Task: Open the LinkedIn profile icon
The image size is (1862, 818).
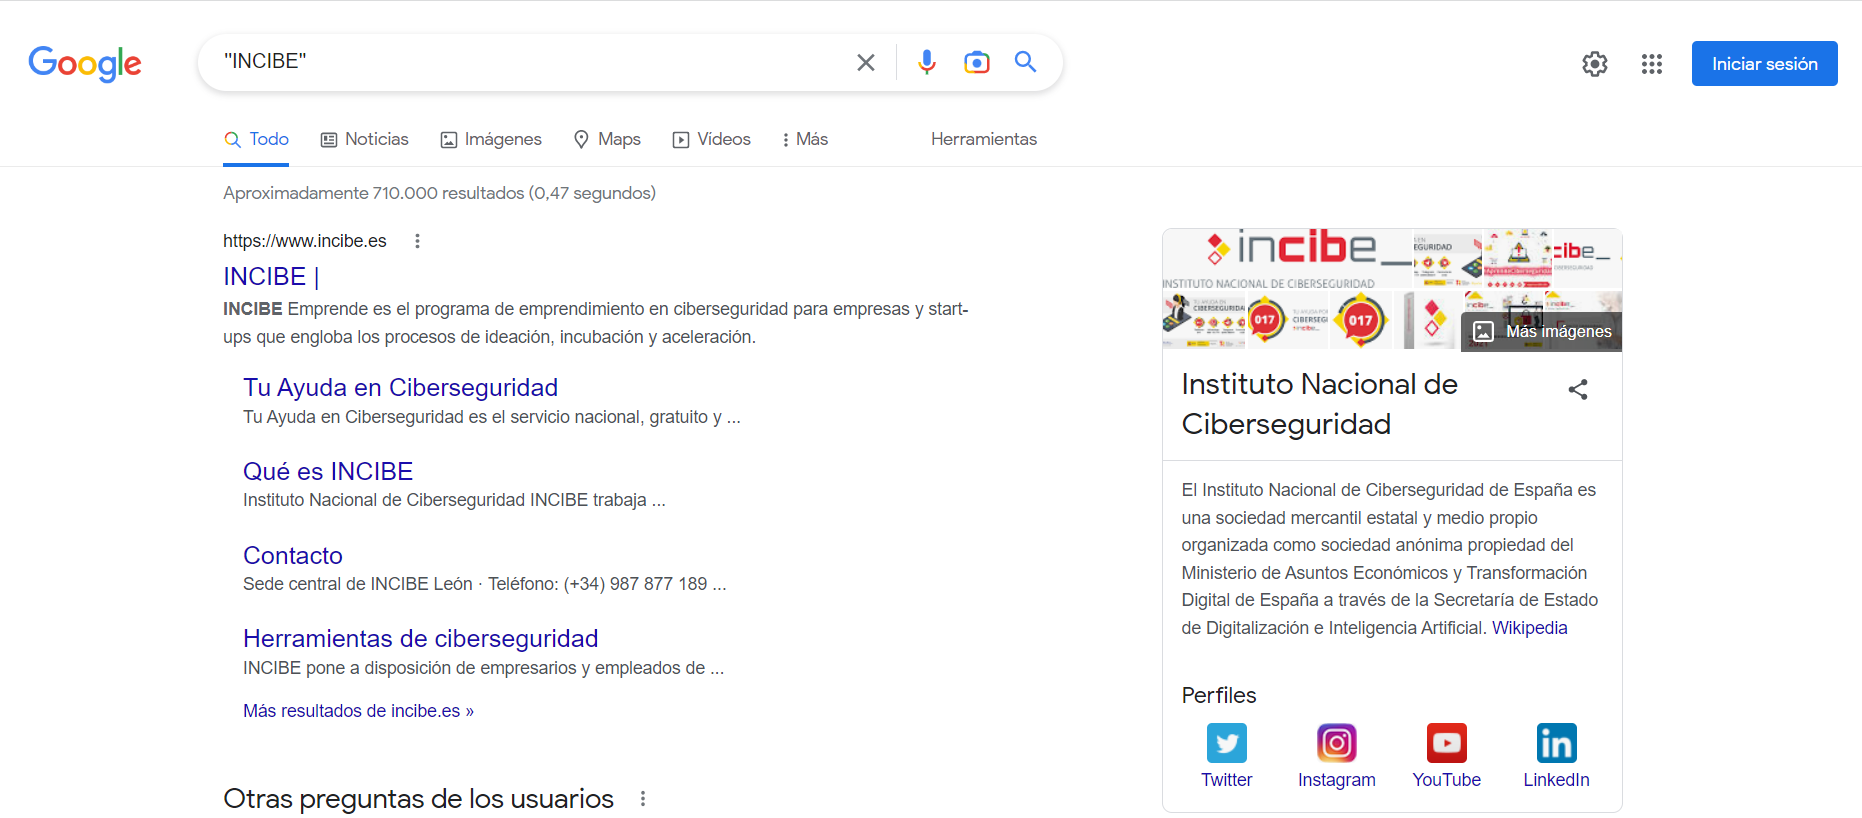Action: [x=1556, y=743]
